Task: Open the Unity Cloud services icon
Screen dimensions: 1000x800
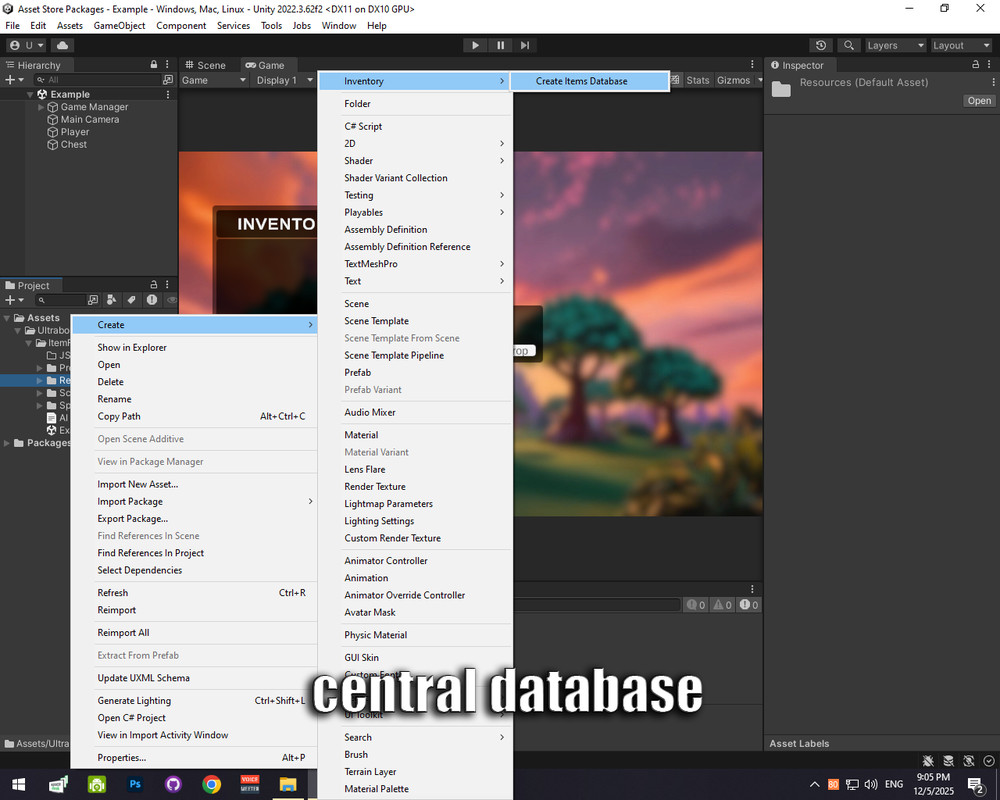Action: pyautogui.click(x=62, y=45)
